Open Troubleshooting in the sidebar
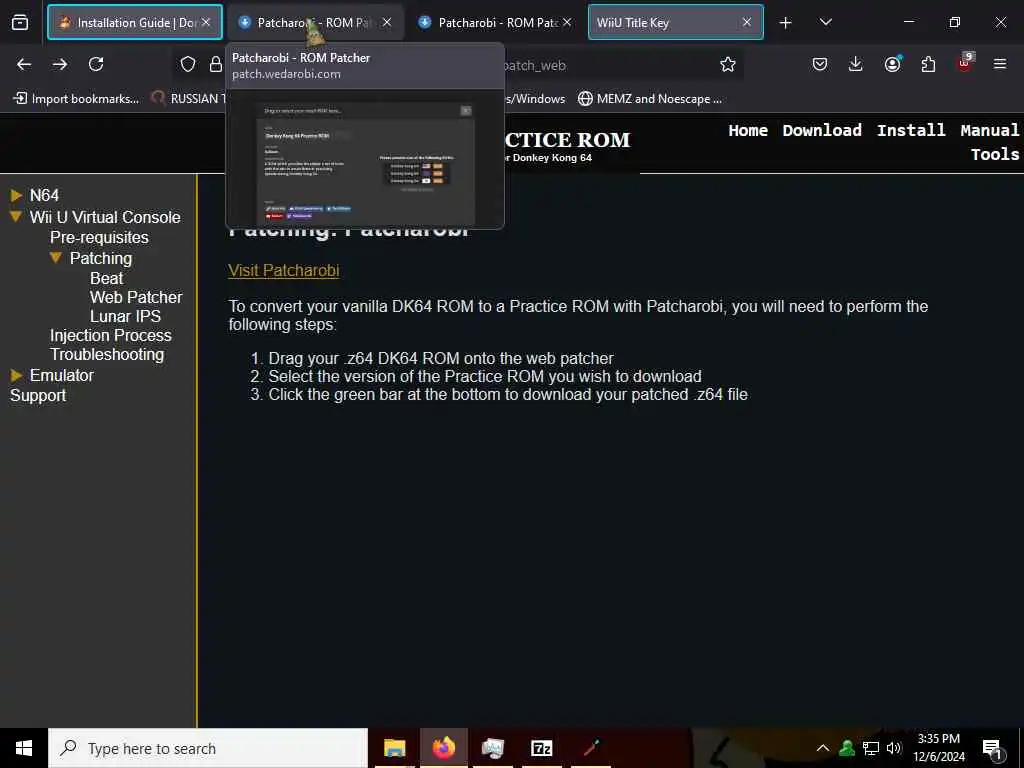 (107, 354)
